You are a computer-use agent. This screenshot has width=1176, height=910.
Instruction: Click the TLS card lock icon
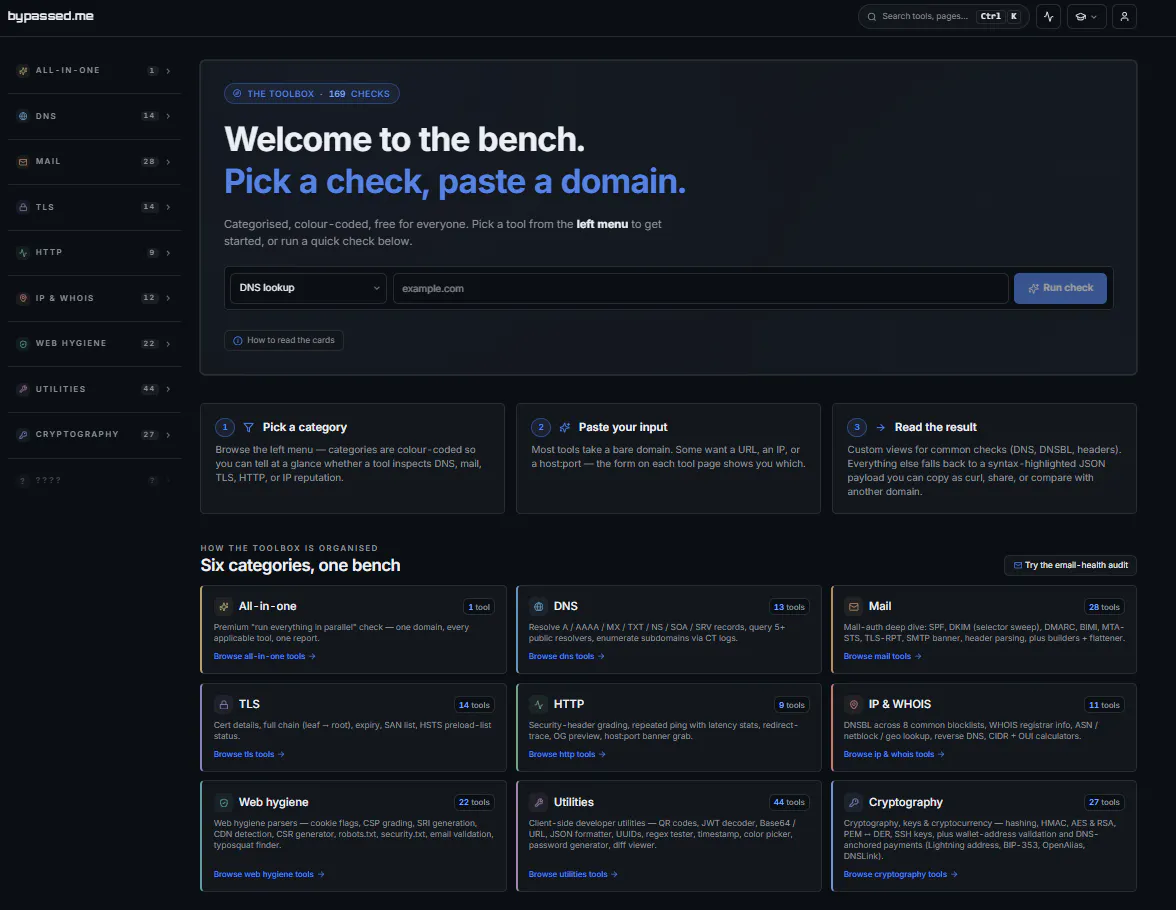coord(224,704)
